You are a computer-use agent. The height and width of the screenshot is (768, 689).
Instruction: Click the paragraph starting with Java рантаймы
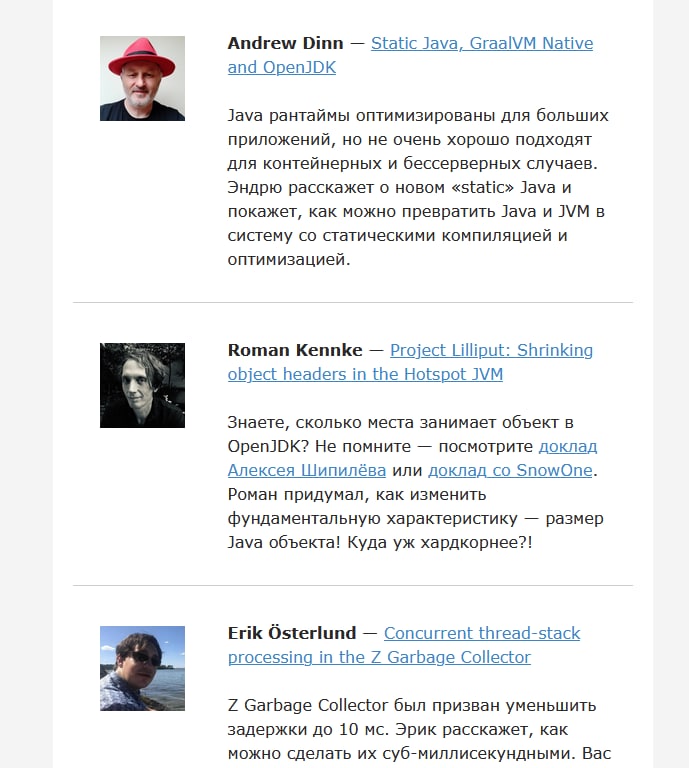coord(418,188)
